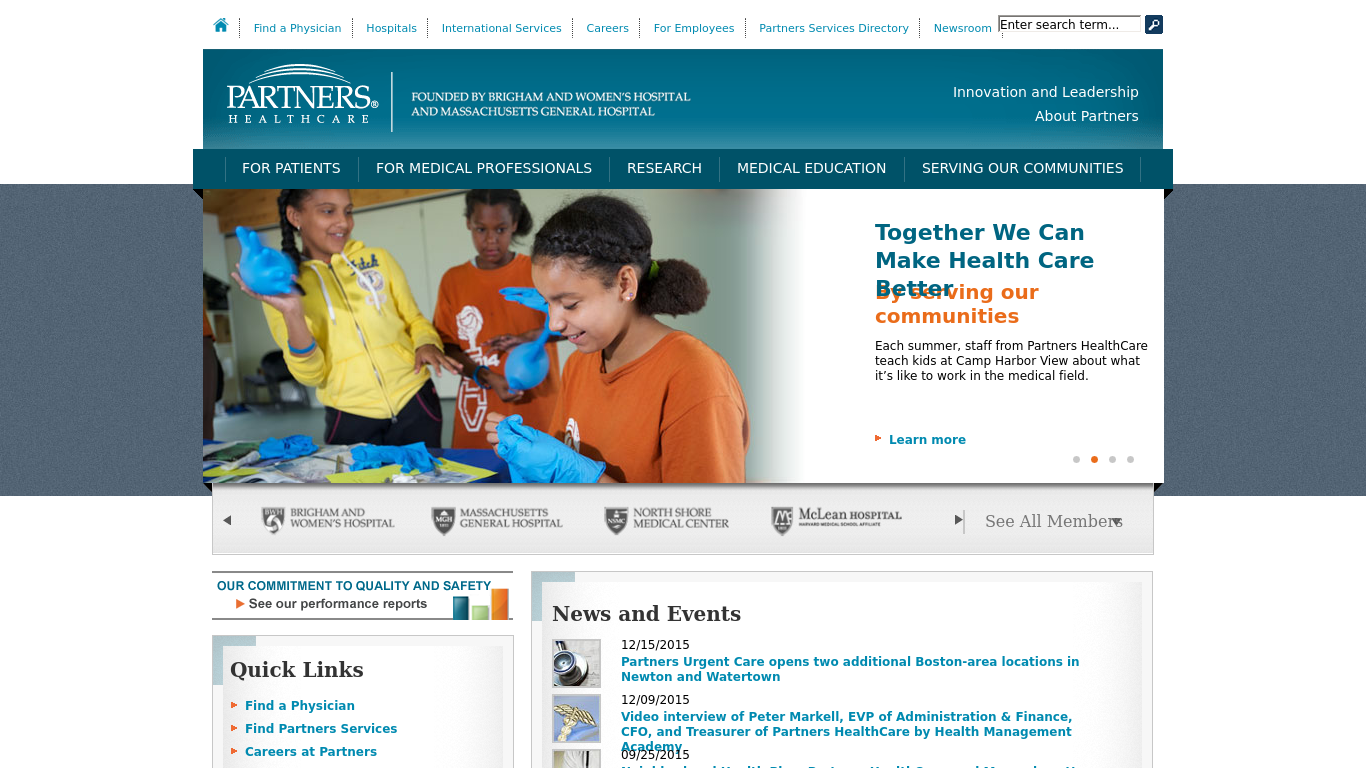This screenshot has width=1366, height=768.
Task: Open Find a Physician under Quick Links
Action: tap(300, 705)
